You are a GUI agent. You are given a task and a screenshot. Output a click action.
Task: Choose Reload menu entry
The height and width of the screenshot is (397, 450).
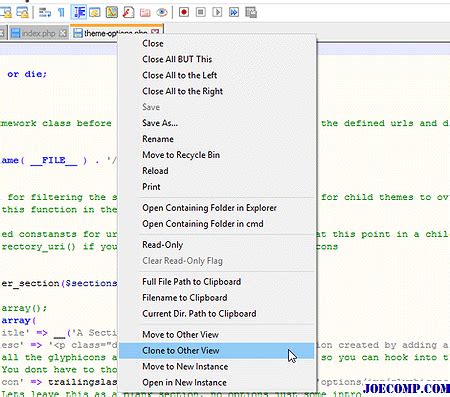[217, 171]
